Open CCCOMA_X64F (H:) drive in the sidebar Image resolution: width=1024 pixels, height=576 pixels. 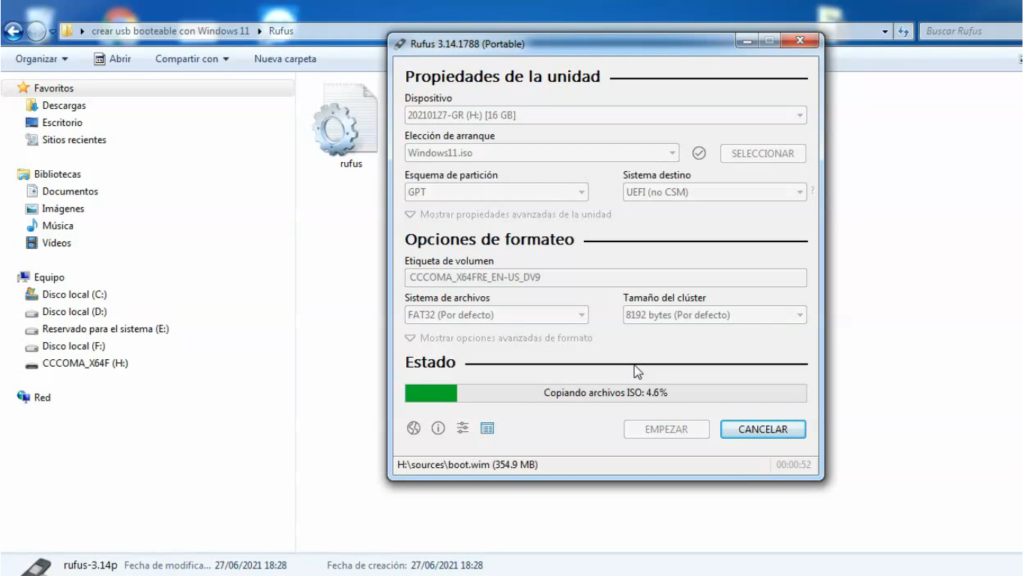coord(88,363)
